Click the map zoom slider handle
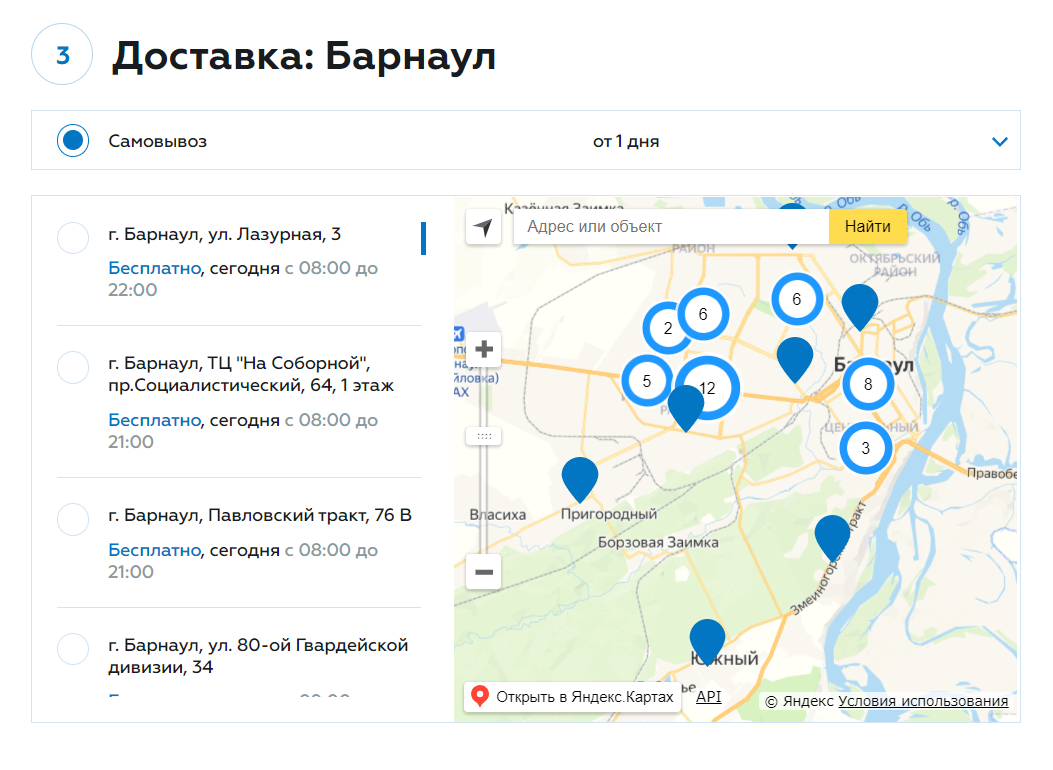Viewport: 1053px width, 770px height. pyautogui.click(x=484, y=436)
